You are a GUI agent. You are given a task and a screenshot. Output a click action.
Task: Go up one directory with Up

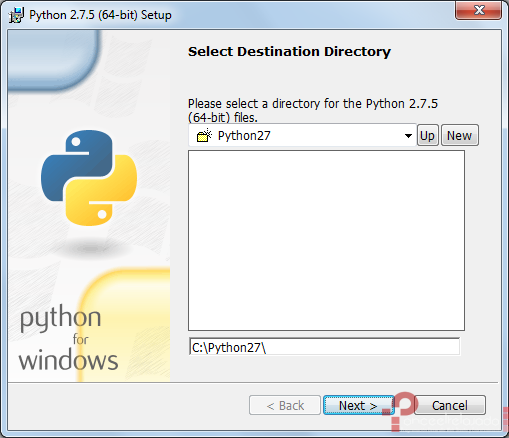click(x=427, y=135)
